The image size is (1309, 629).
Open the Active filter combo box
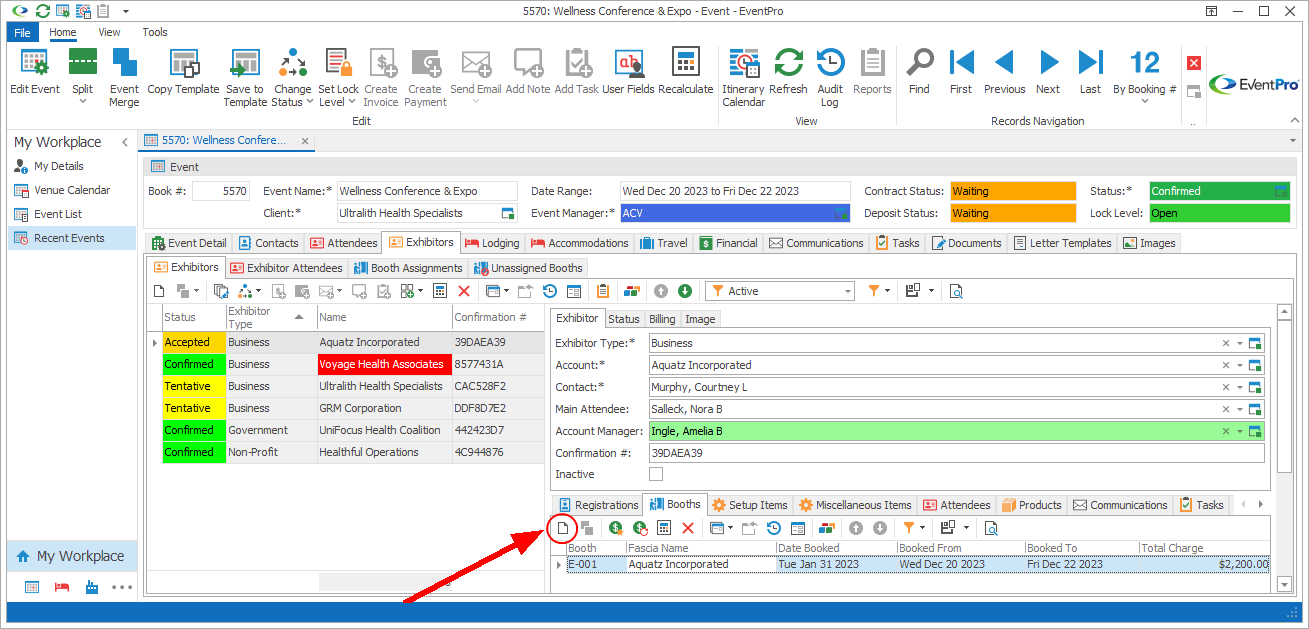[x=780, y=291]
